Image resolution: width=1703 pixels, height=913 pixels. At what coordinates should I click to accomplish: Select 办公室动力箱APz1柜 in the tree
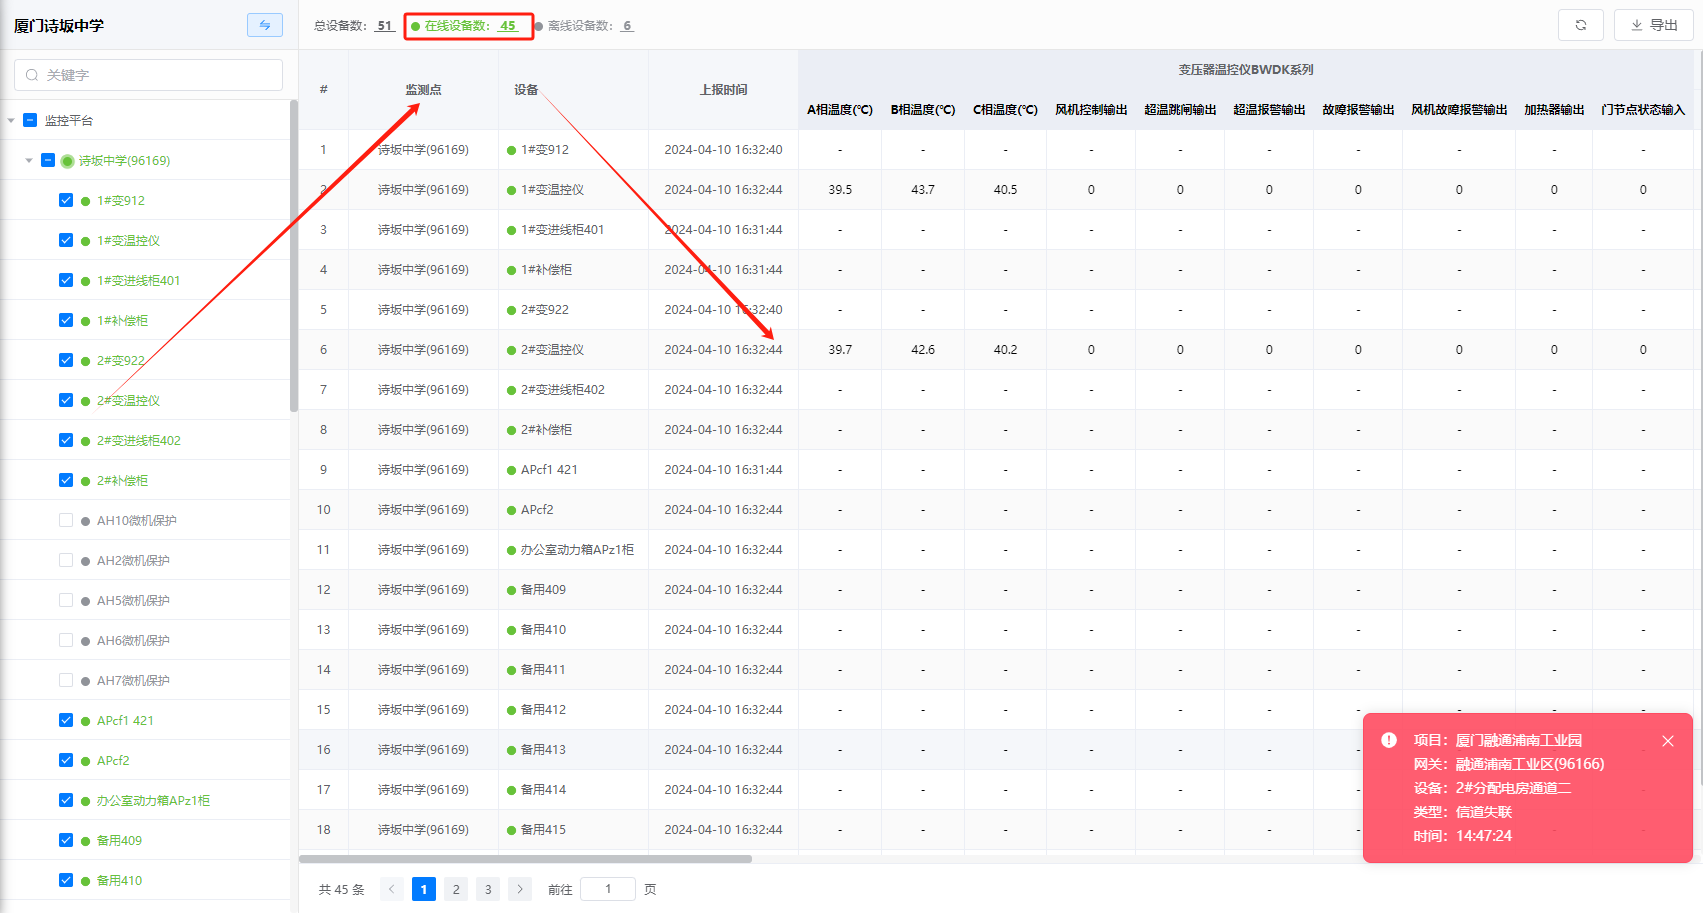click(x=153, y=800)
